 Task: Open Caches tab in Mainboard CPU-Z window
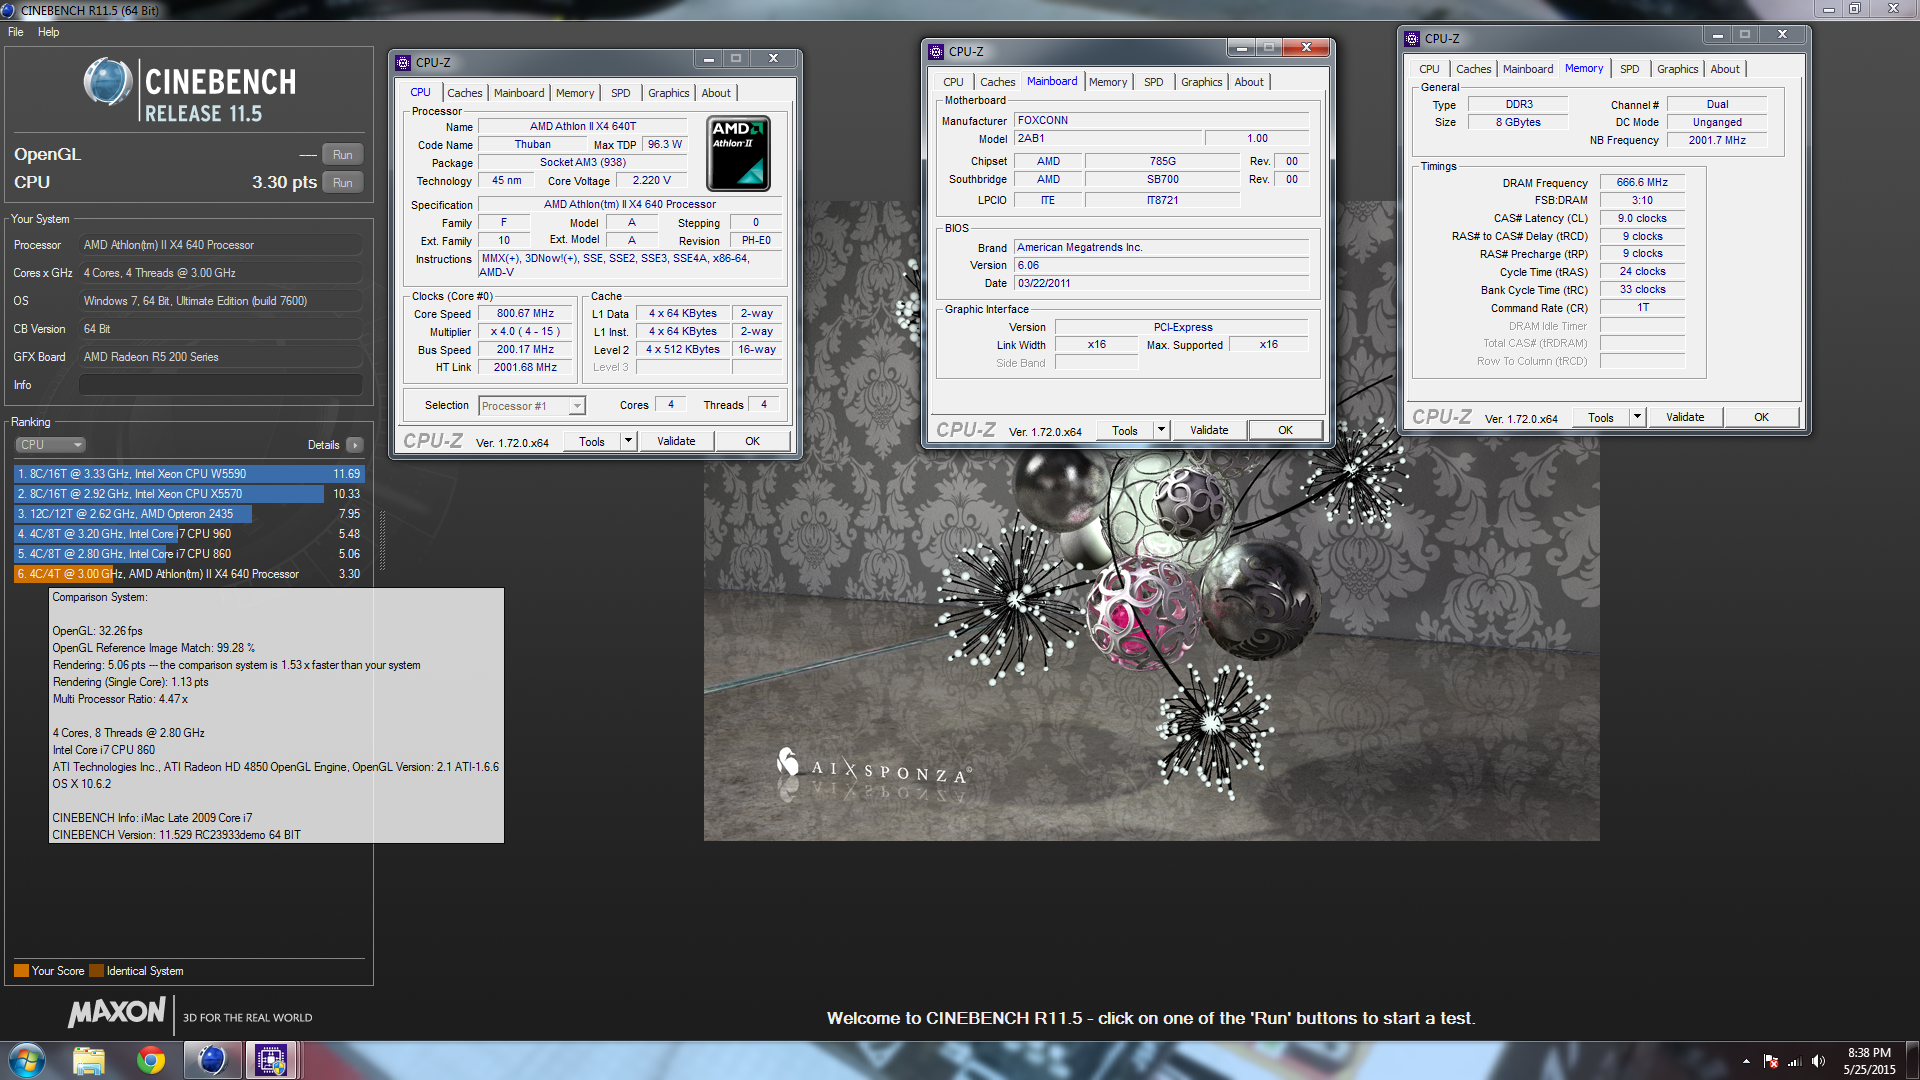pyautogui.click(x=997, y=82)
